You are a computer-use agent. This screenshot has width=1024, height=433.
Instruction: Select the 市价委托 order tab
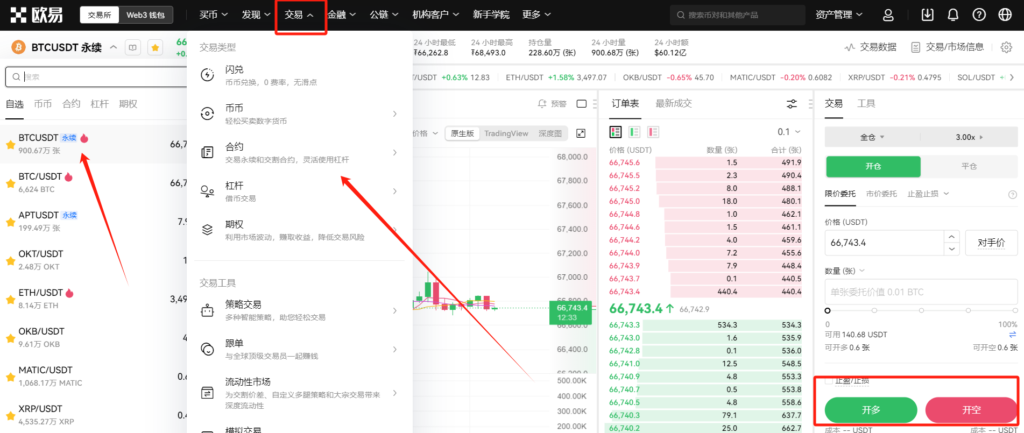click(x=881, y=194)
